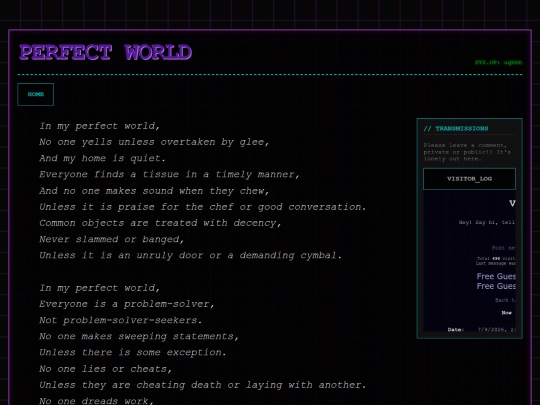Click 'Unless there is some exception.' line

click(x=133, y=352)
